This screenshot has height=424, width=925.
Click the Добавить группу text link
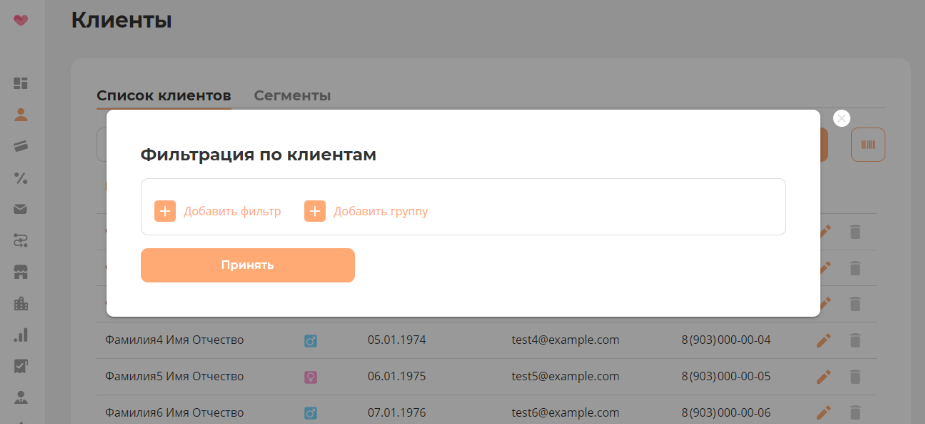pos(380,211)
